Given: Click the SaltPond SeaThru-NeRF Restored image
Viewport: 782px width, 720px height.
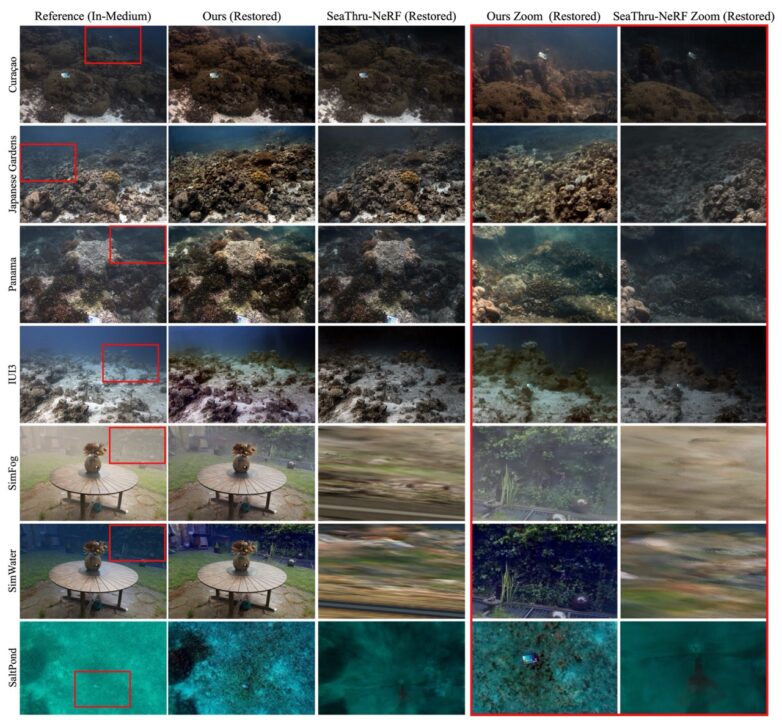Looking at the screenshot, I should (x=391, y=668).
